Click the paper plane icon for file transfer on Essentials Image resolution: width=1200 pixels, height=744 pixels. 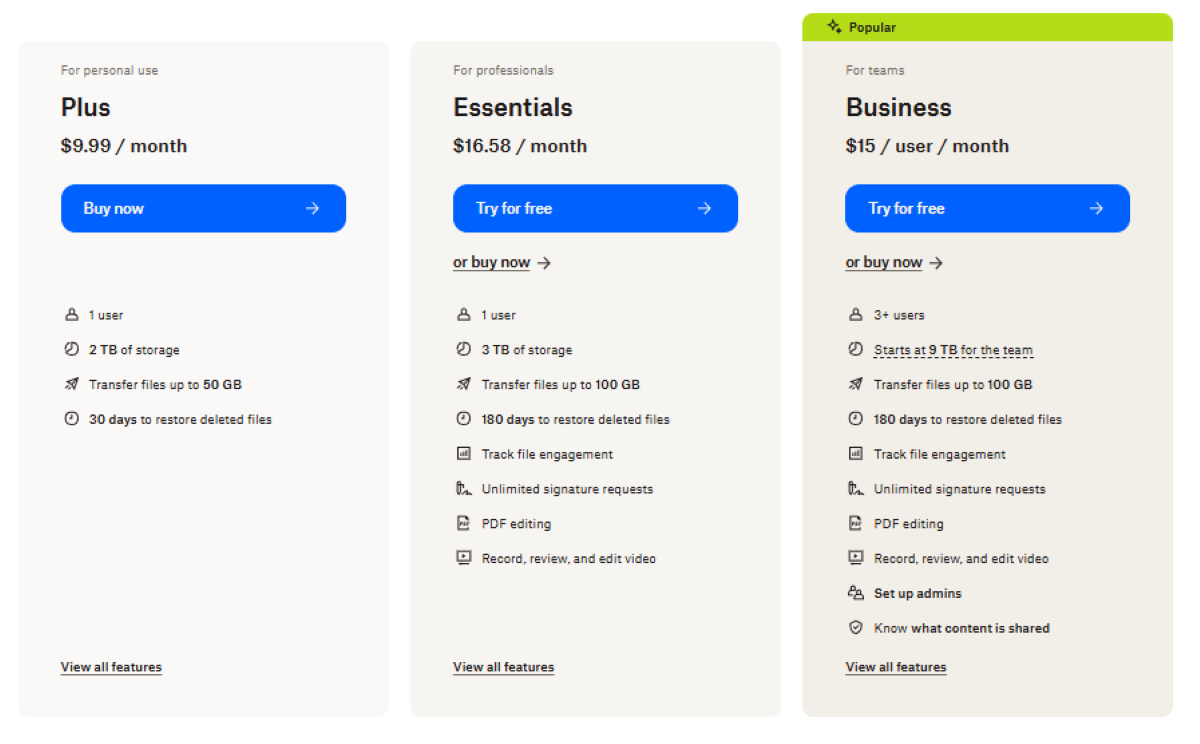[x=463, y=384]
